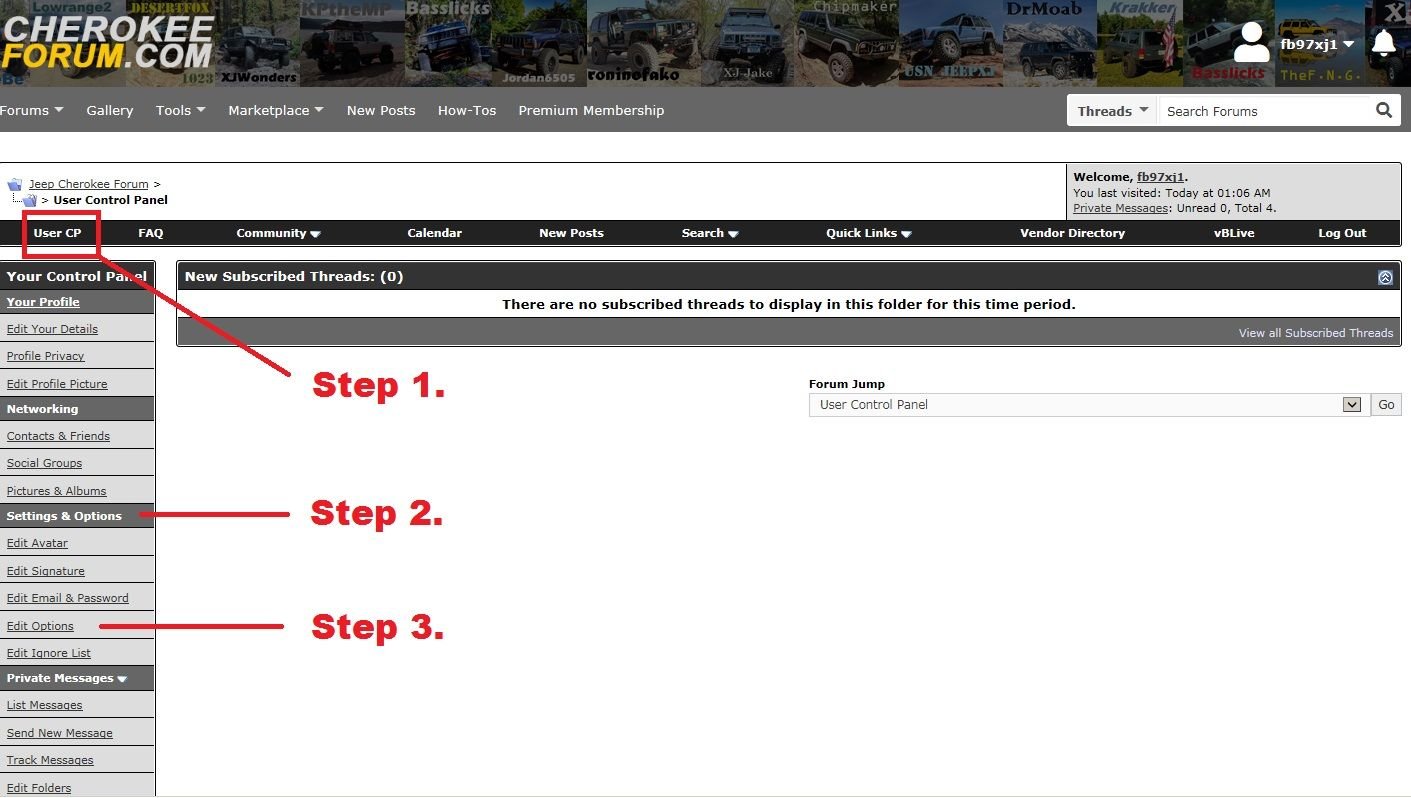Expand the Threads search type dropdown
The width and height of the screenshot is (1411, 798).
pos(1112,111)
